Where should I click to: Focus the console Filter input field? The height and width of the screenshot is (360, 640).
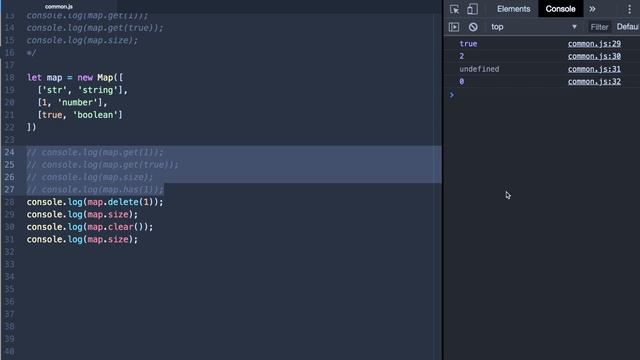pyautogui.click(x=599, y=27)
